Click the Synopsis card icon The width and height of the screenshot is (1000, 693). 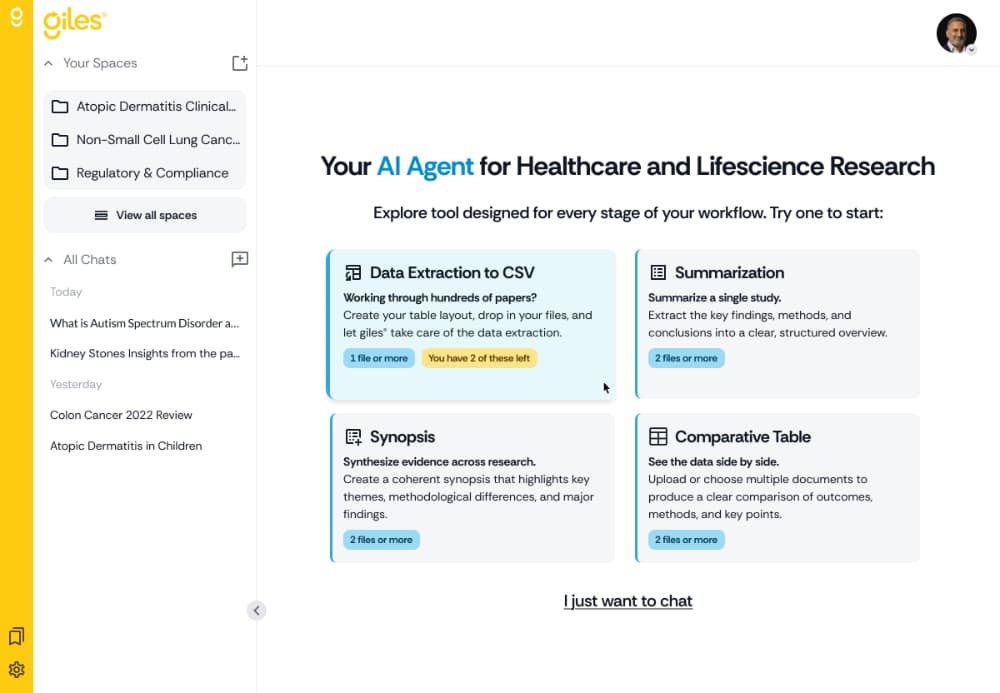pos(353,437)
